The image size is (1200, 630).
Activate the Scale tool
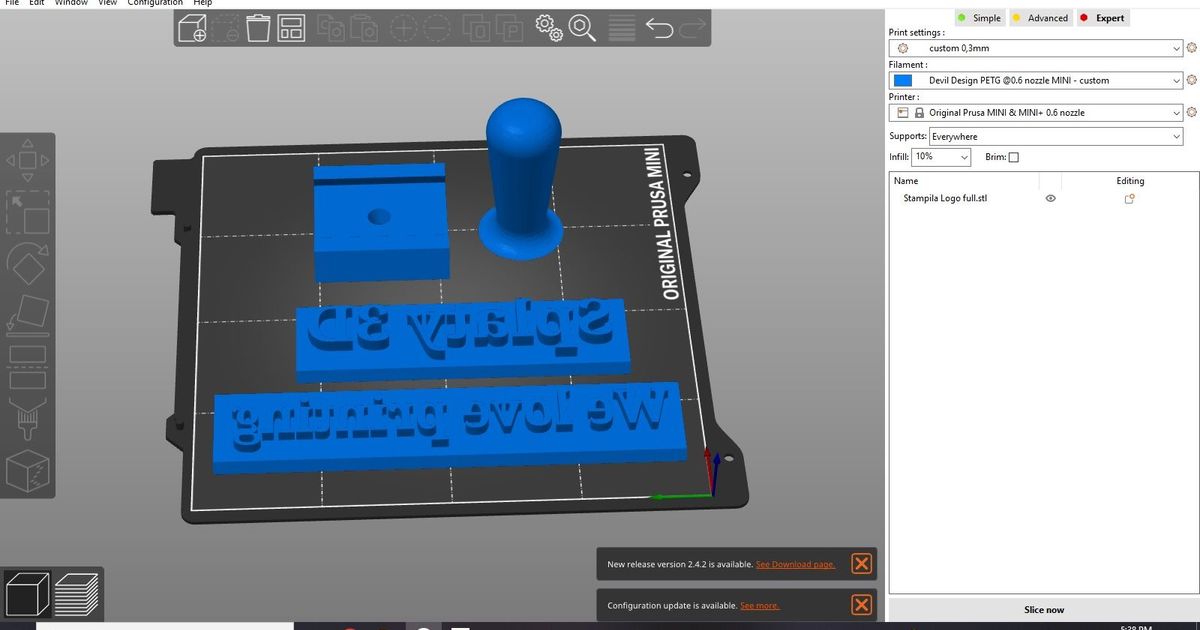[x=28, y=214]
